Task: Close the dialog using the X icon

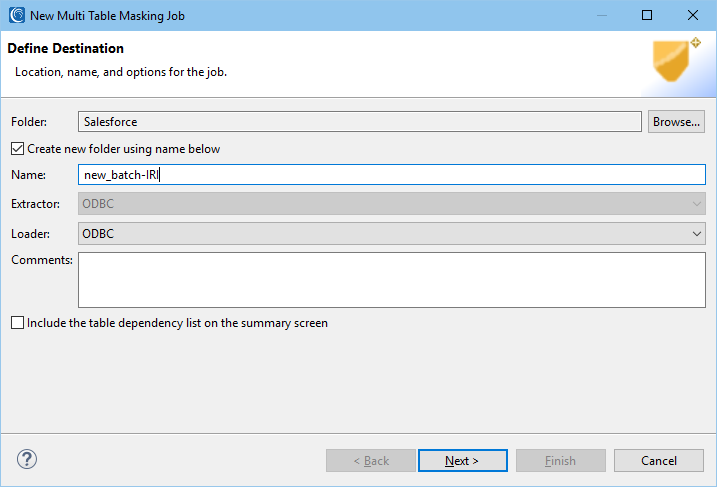Action: tap(693, 15)
